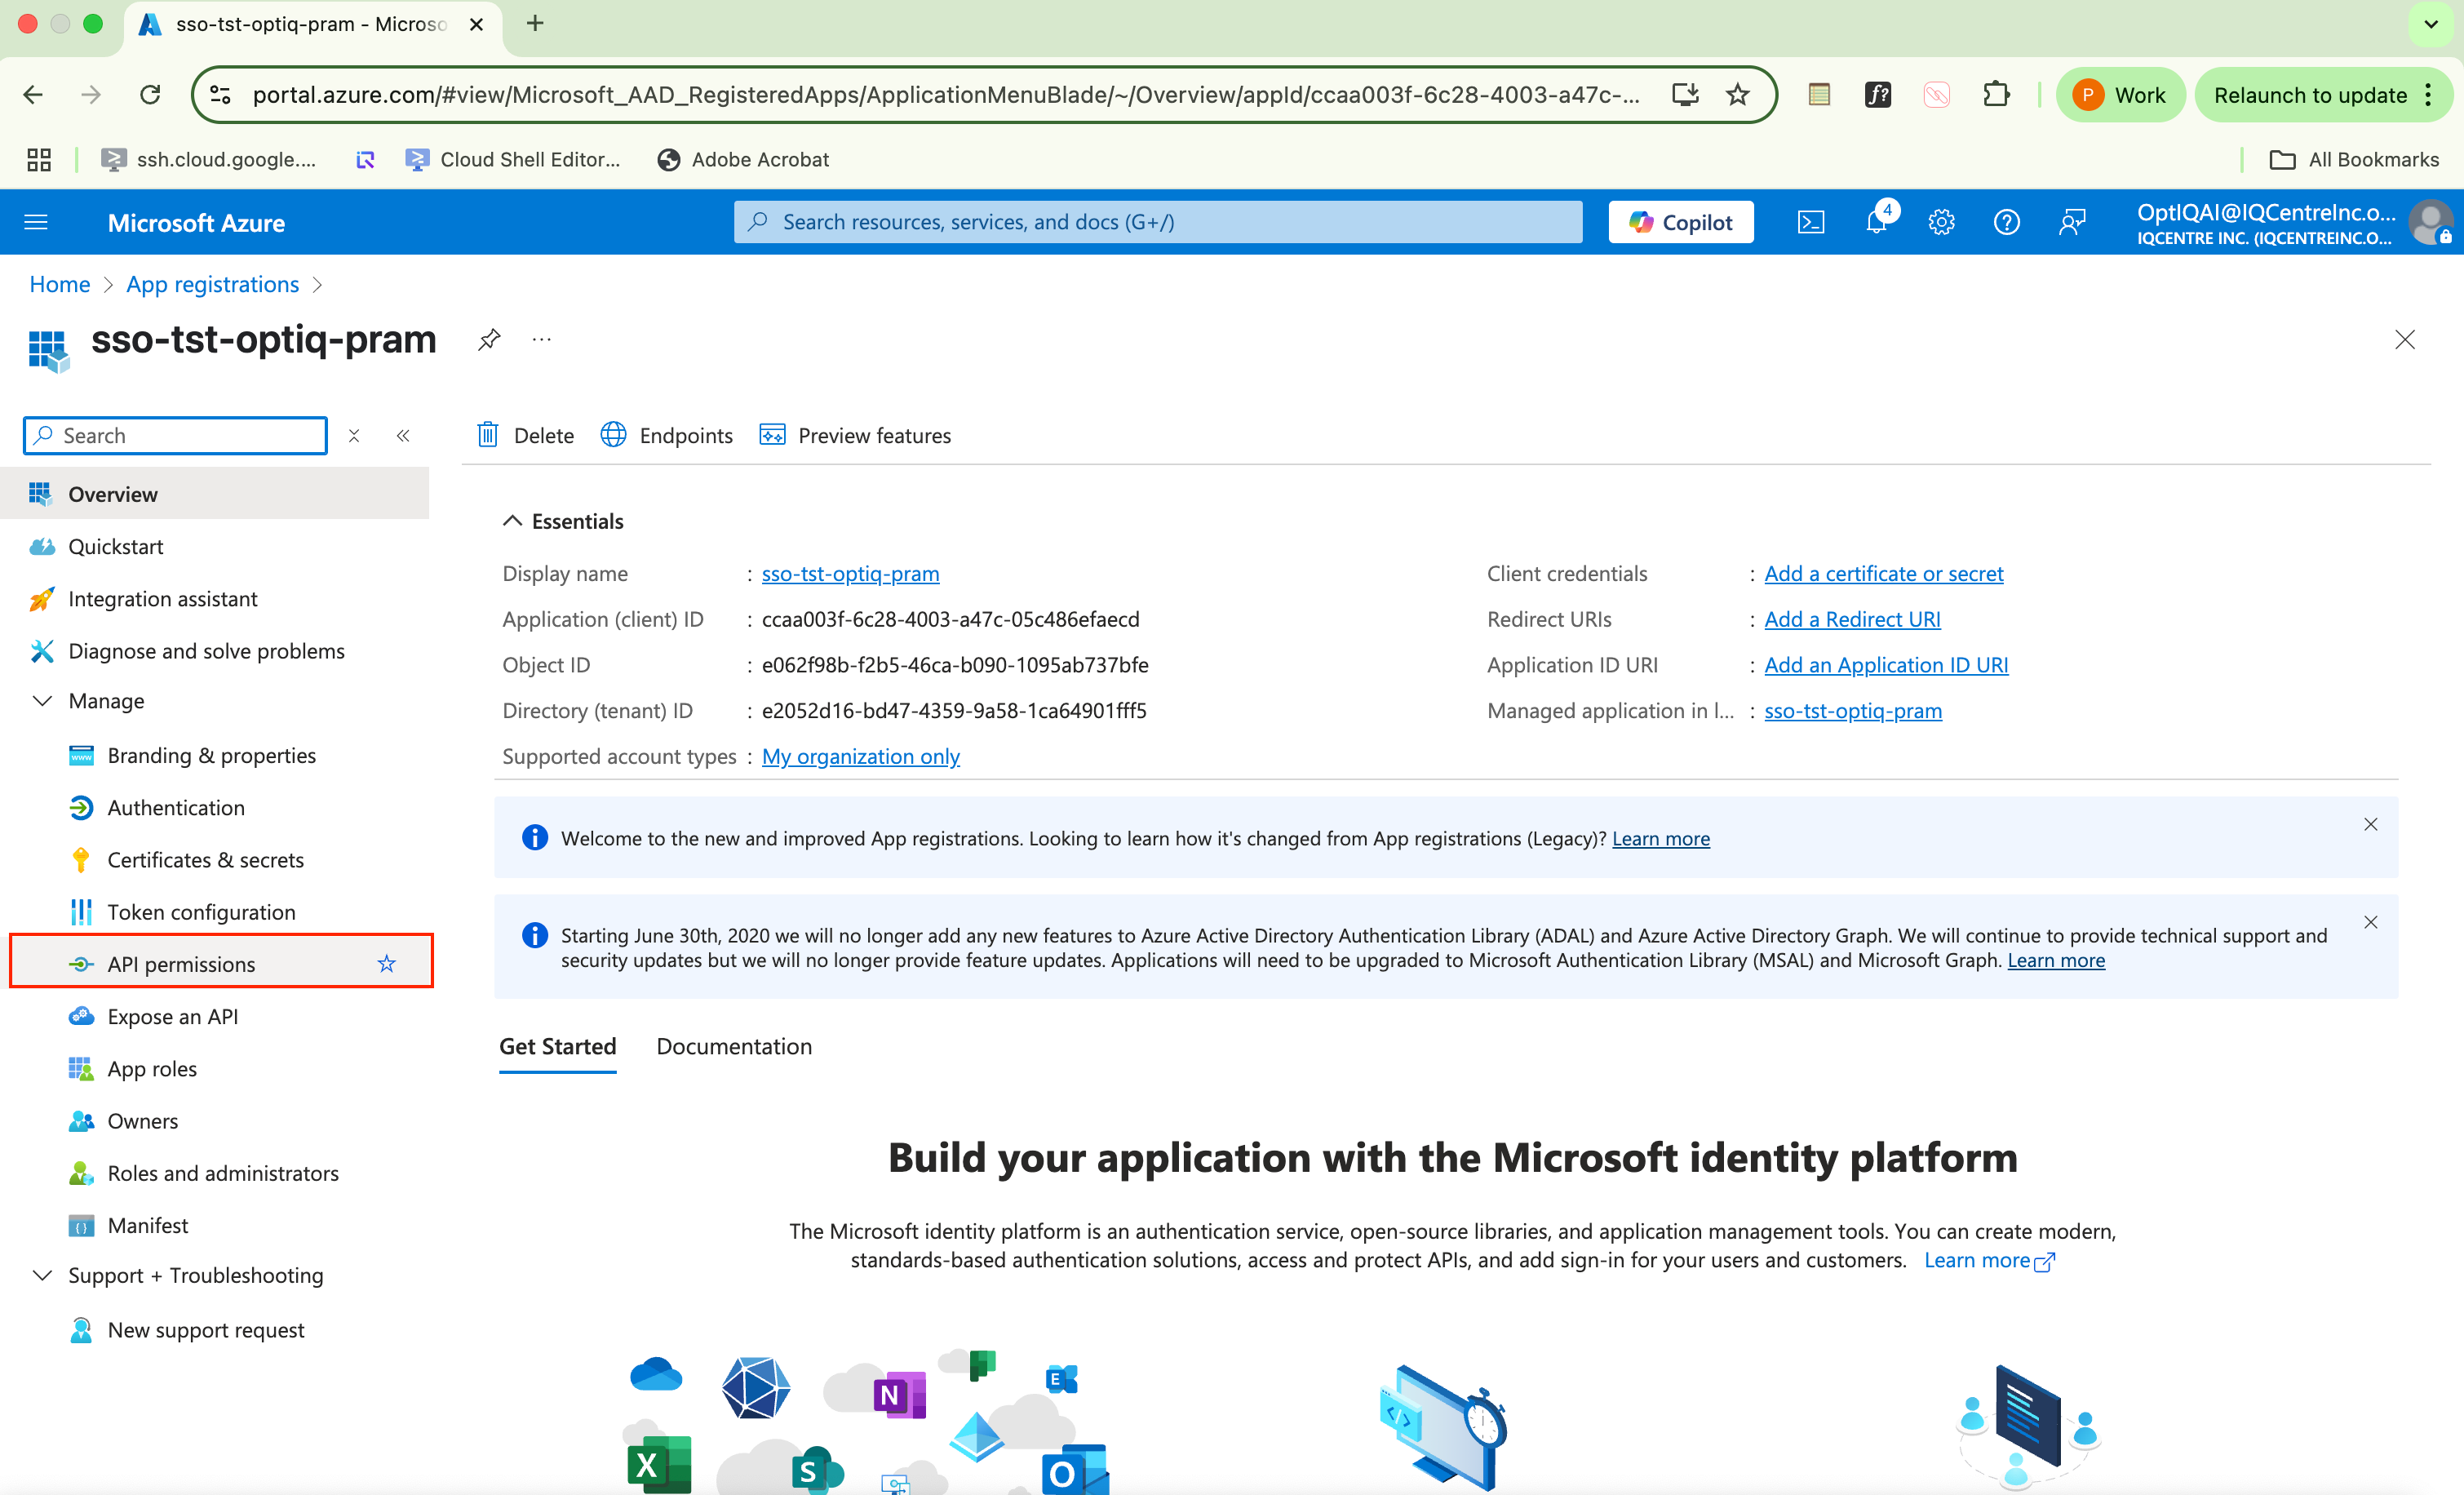Go to Home breadcrumb
This screenshot has width=2464, height=1495.
60,285
